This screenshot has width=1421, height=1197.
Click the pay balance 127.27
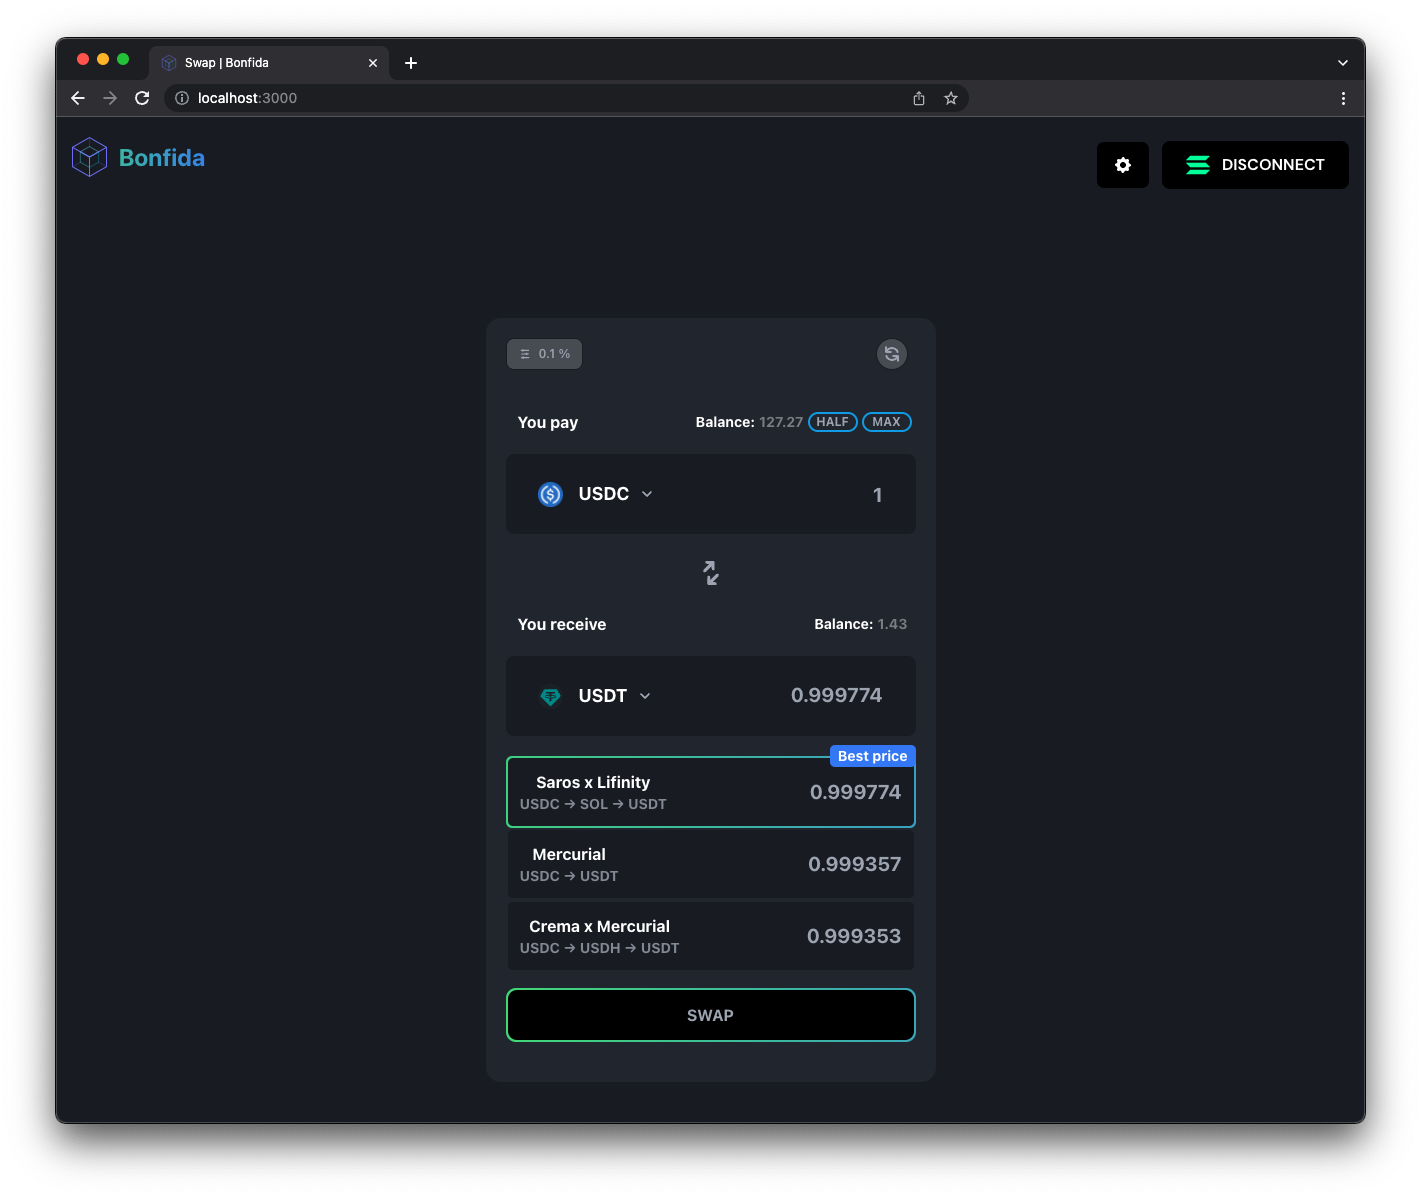click(780, 422)
